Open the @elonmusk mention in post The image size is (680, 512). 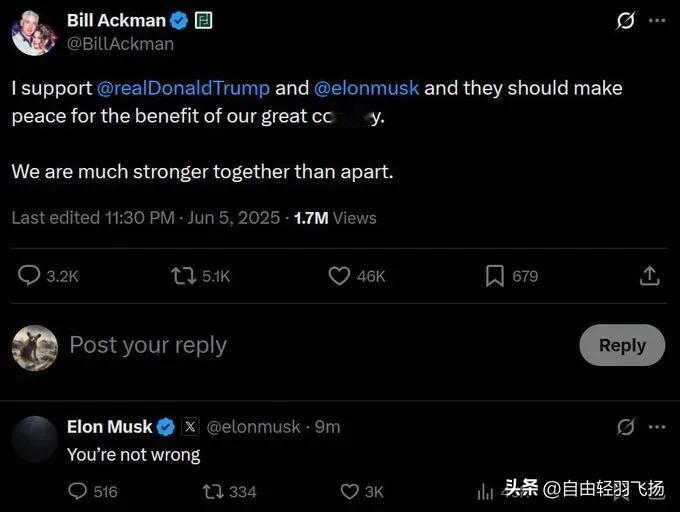367,88
